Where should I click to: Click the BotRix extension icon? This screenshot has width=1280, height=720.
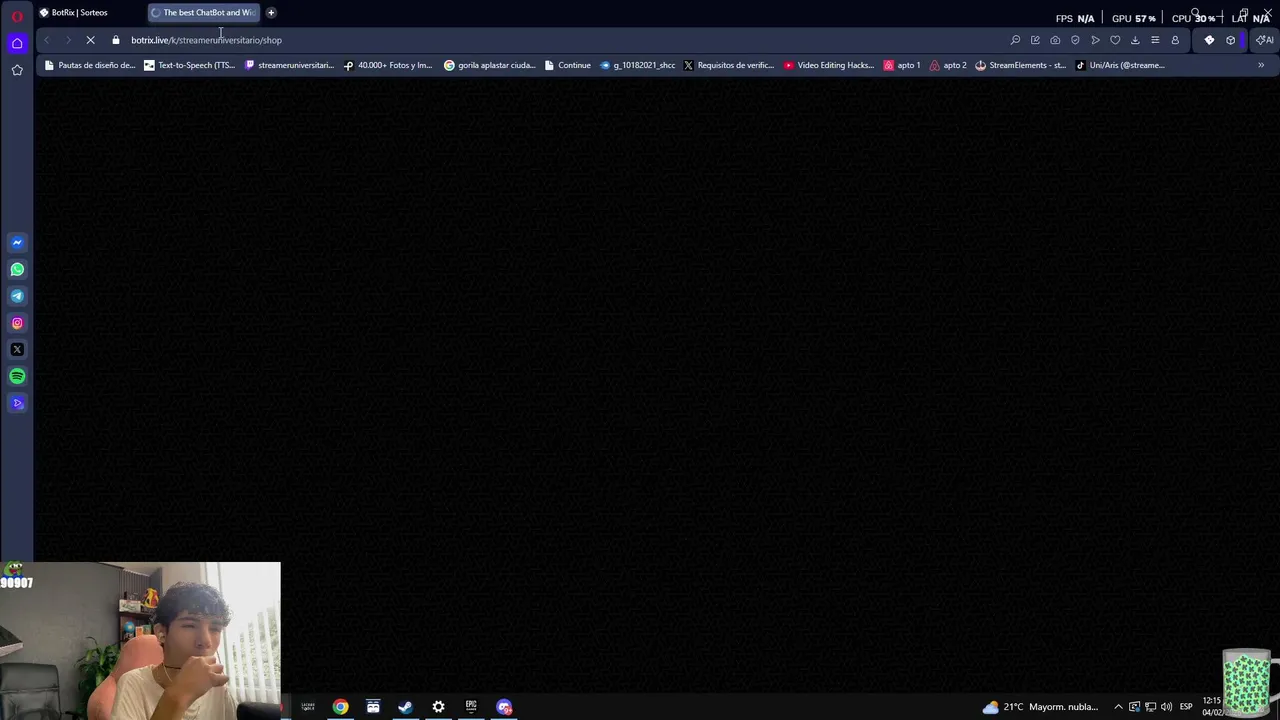(x=1209, y=40)
